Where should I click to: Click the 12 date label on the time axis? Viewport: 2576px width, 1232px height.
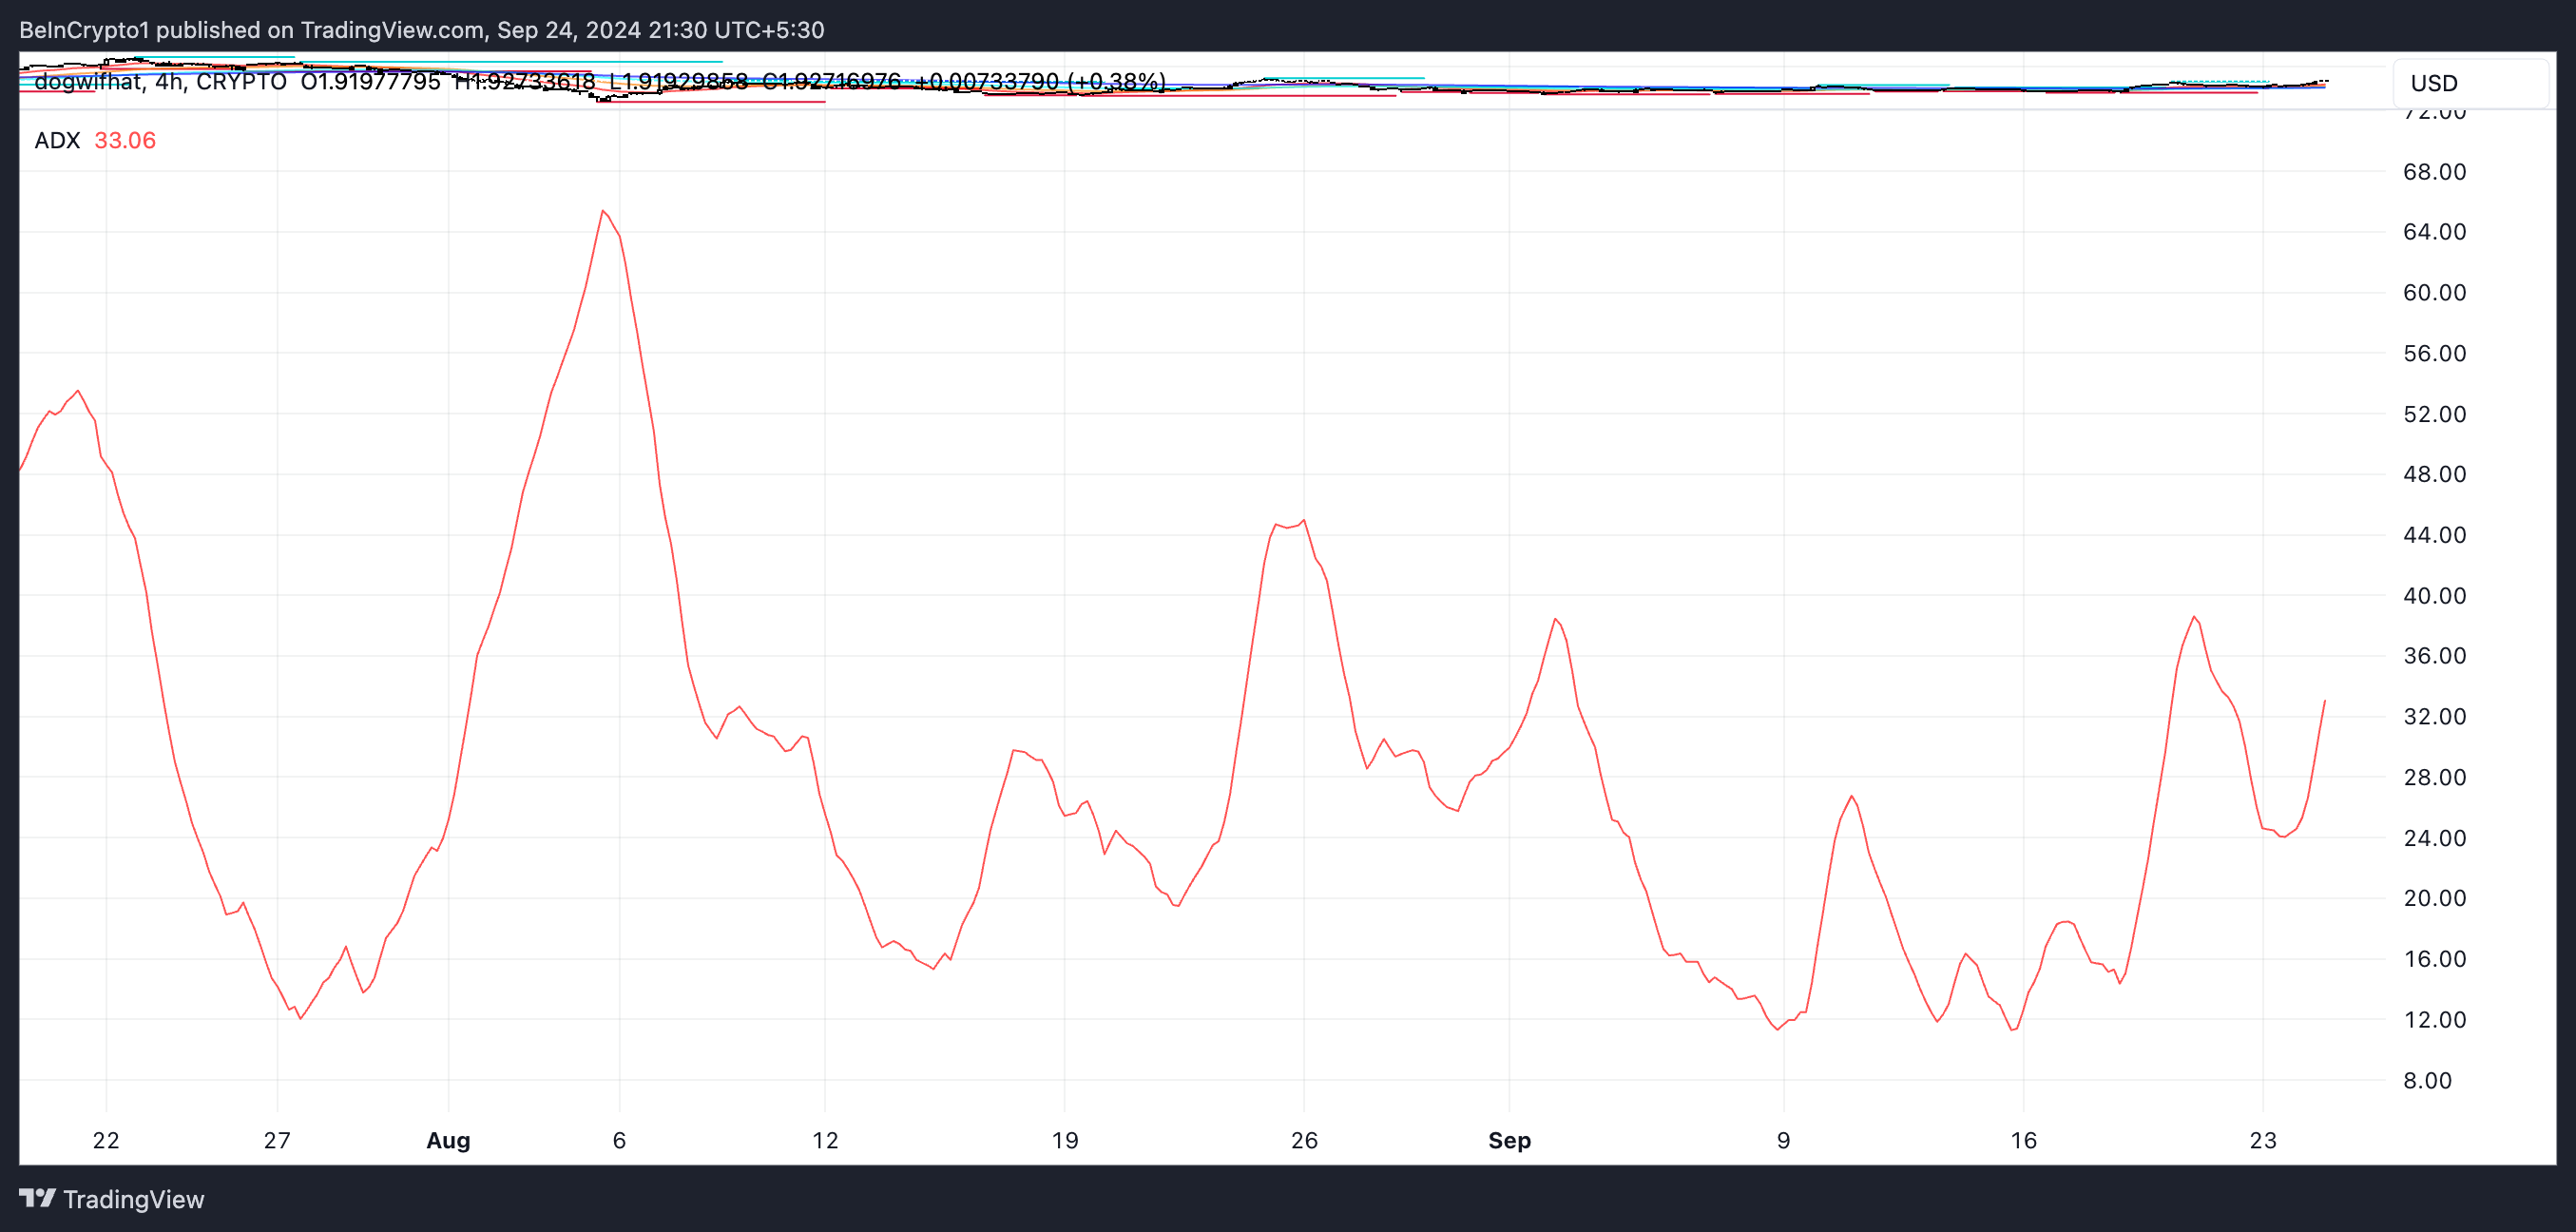tap(825, 1140)
